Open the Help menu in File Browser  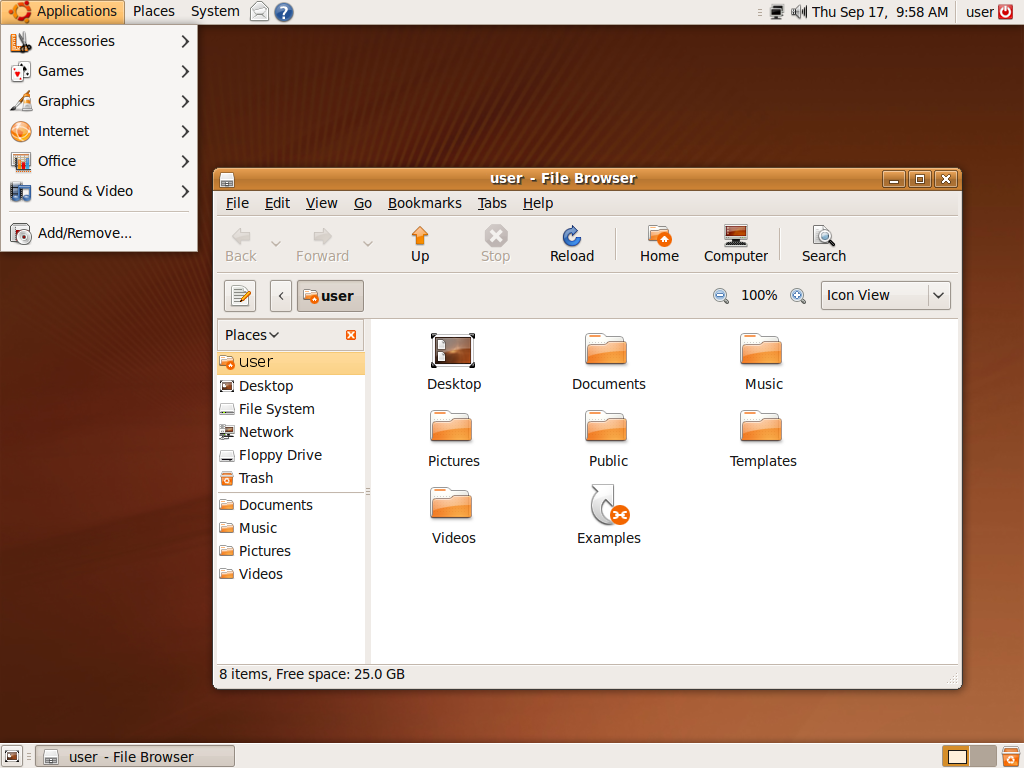tap(537, 203)
